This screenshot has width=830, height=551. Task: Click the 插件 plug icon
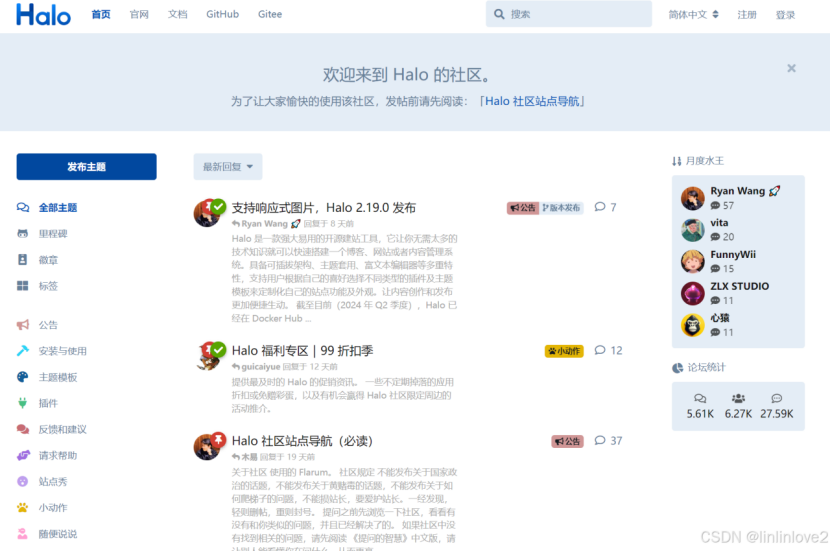23,403
